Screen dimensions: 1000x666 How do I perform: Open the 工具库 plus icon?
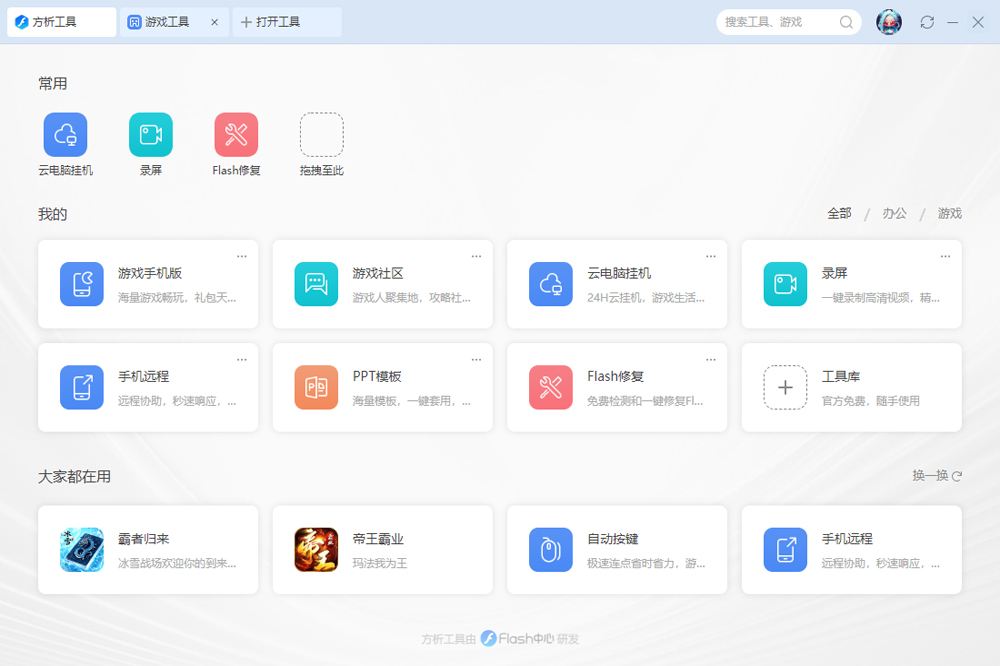(785, 387)
